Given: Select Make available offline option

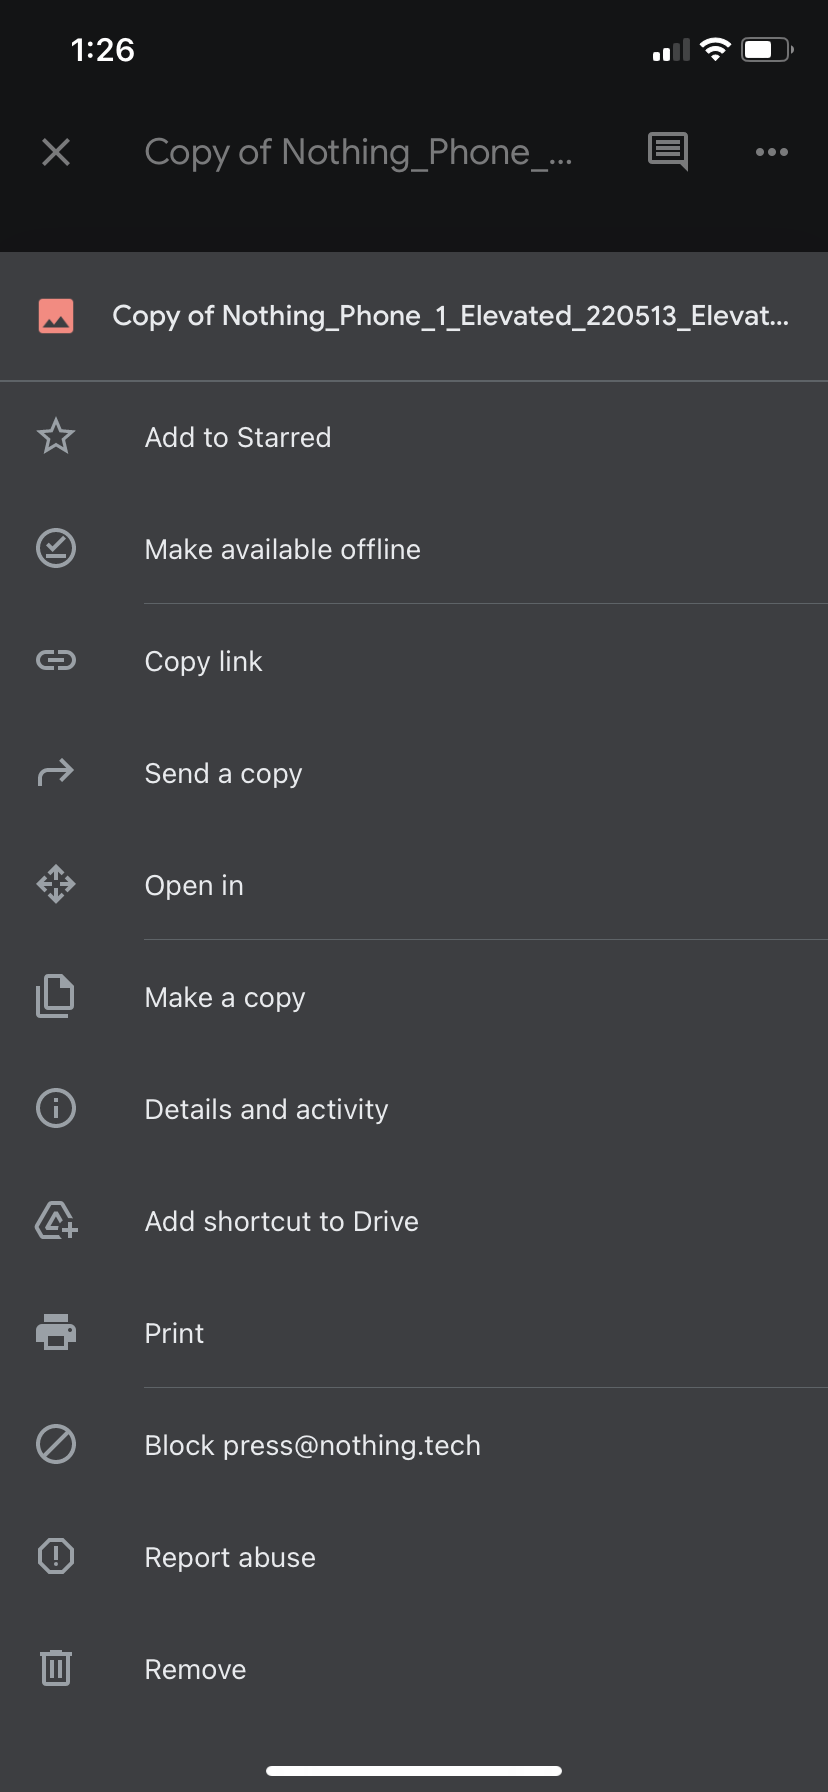Looking at the screenshot, I should click(x=282, y=549).
